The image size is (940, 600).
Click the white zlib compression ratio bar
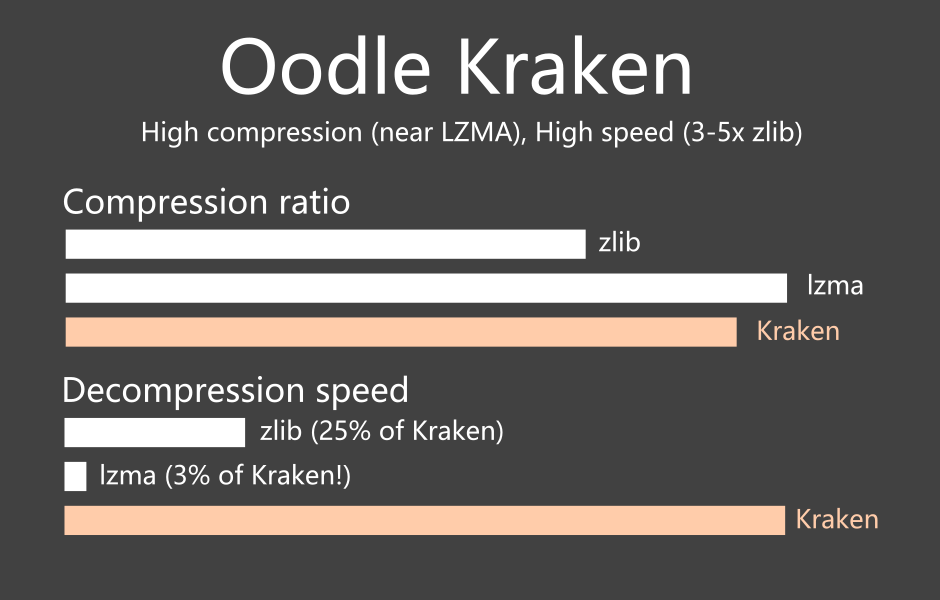pos(326,244)
